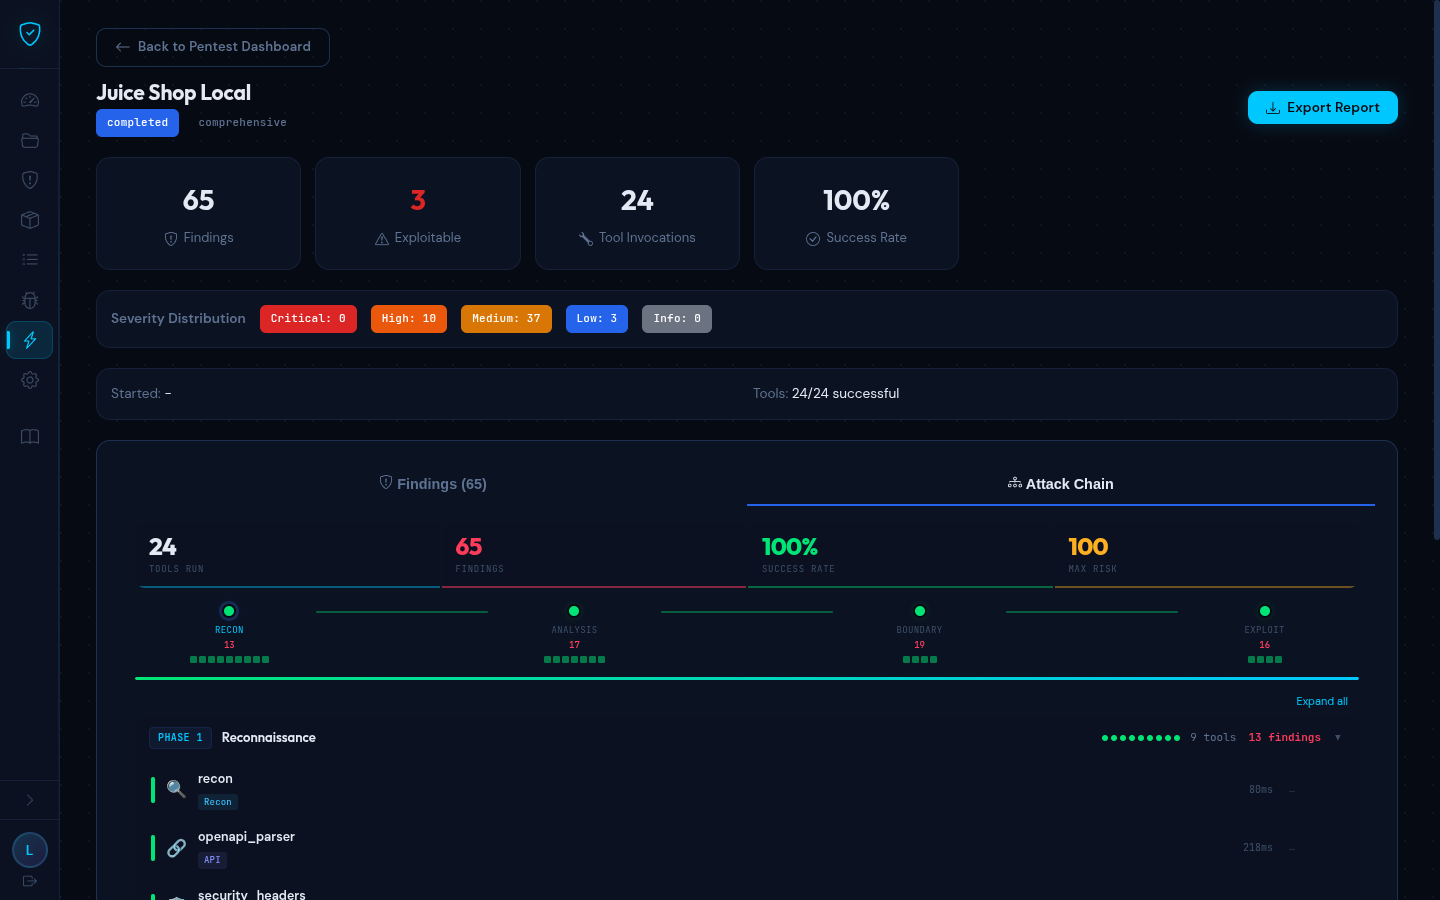Viewport: 1440px width, 900px height.
Task: Click the cube package sidebar icon
Action: [30, 220]
